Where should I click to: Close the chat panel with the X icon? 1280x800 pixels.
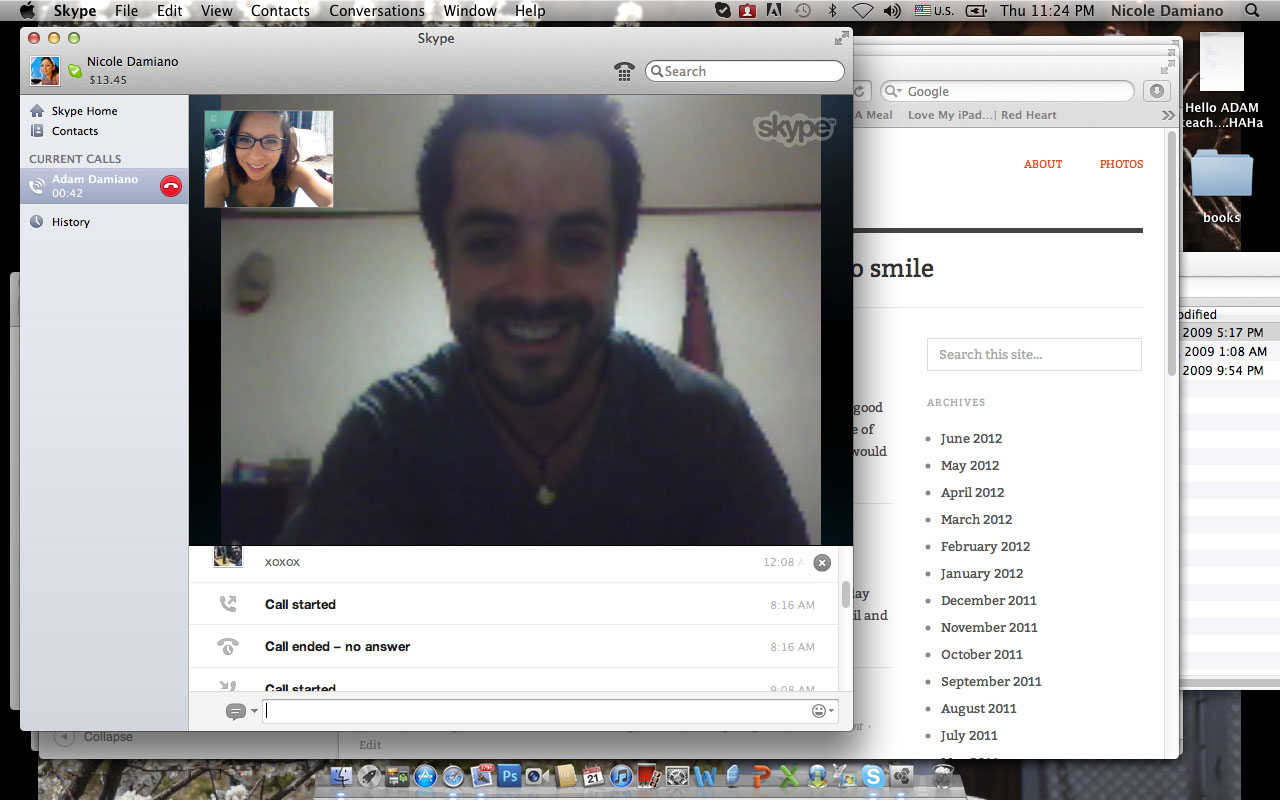pyautogui.click(x=822, y=563)
